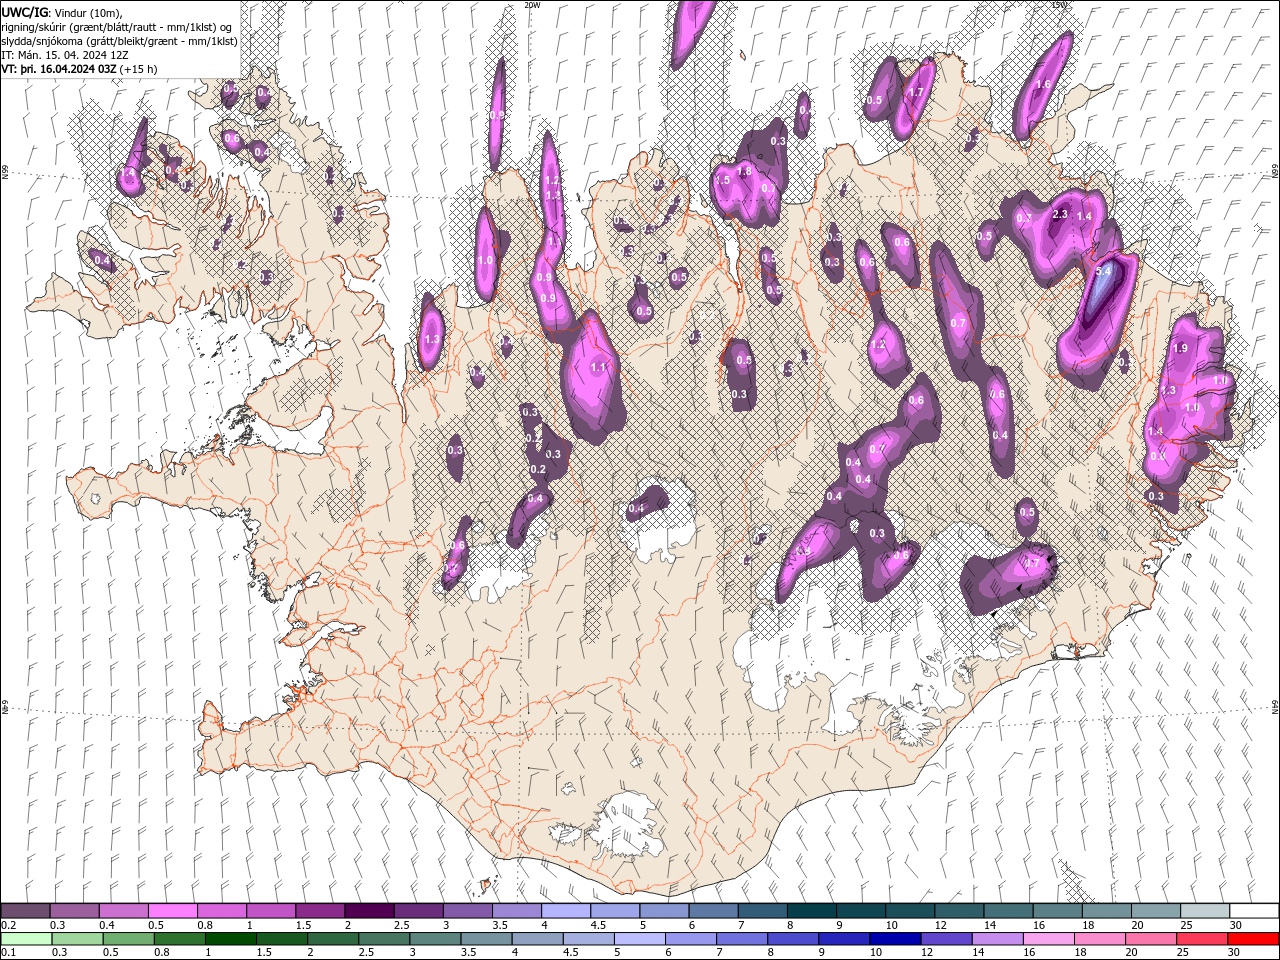This screenshot has width=1280, height=960.
Task: Click the 'slydda/snjókoma' legend description line
Action: (120, 41)
